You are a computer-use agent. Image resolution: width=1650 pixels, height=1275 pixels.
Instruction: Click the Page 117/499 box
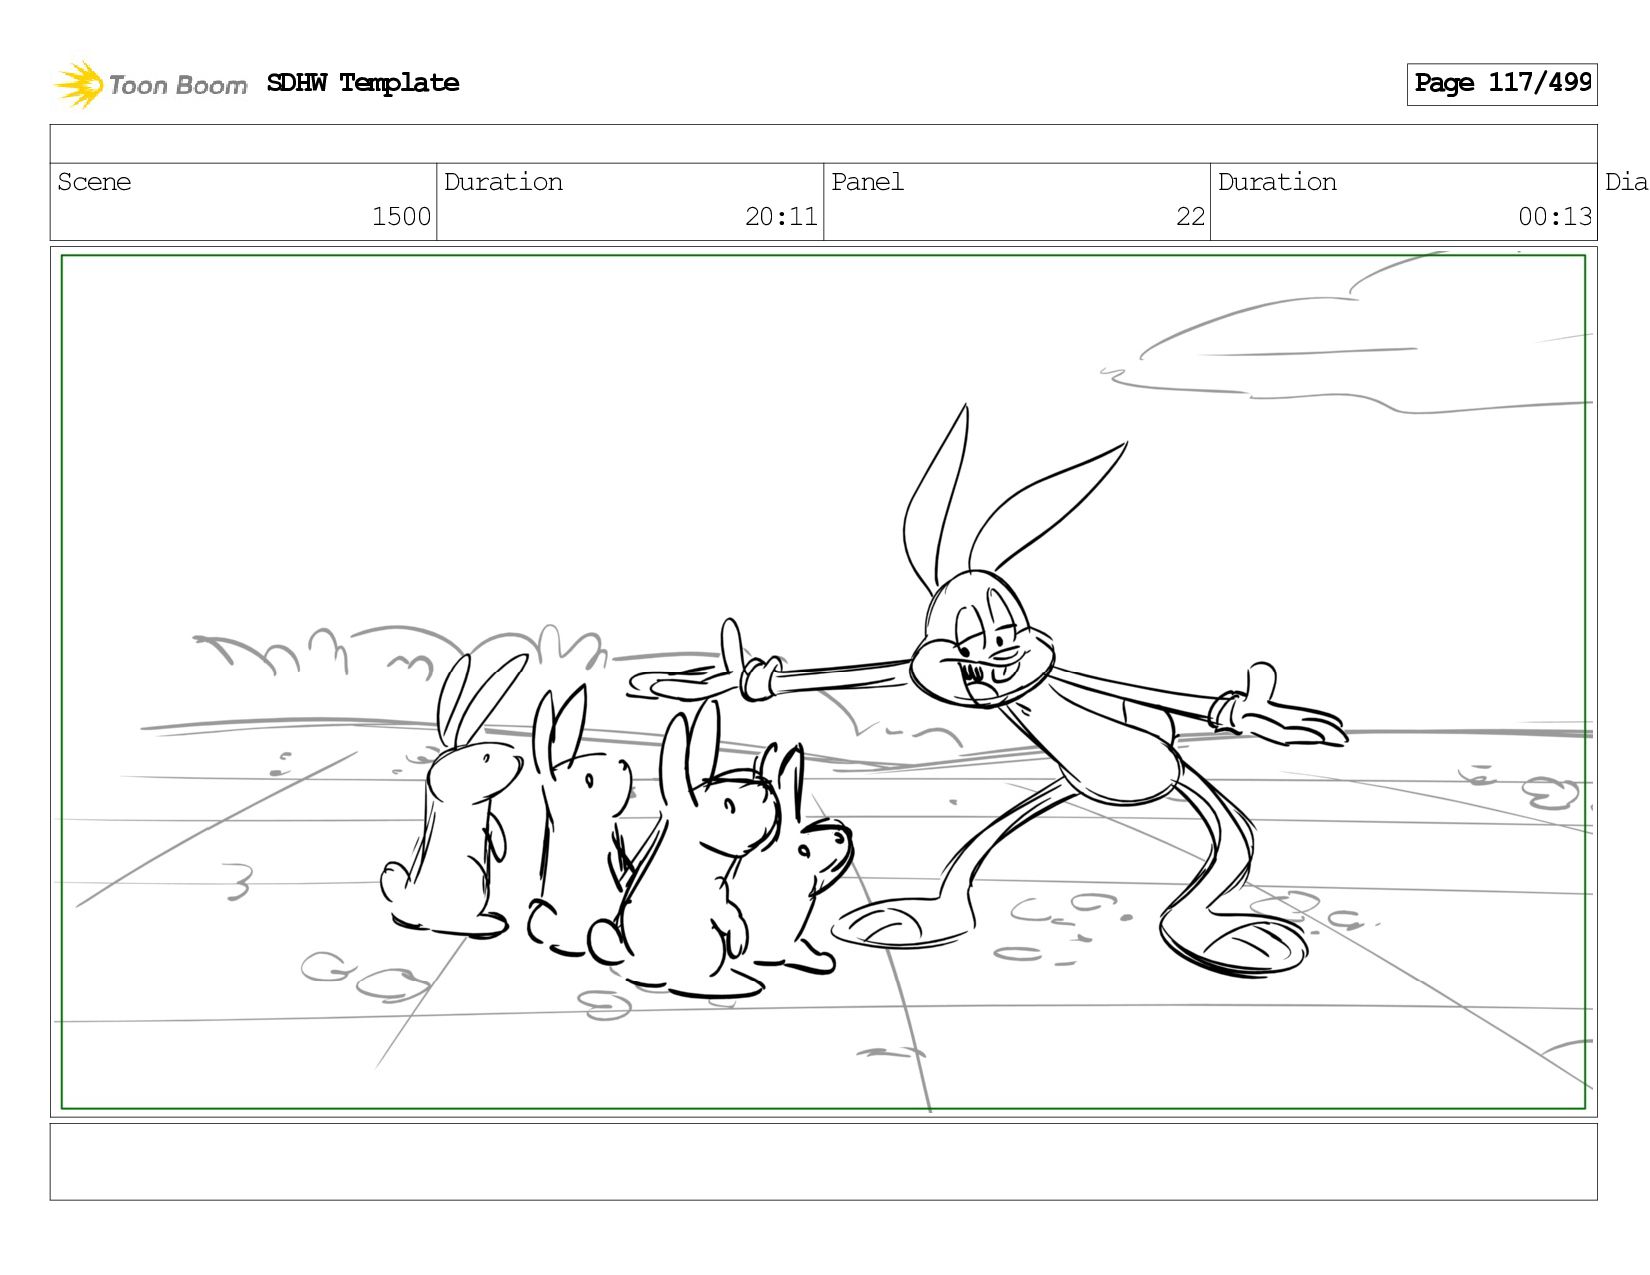coord(1502,84)
